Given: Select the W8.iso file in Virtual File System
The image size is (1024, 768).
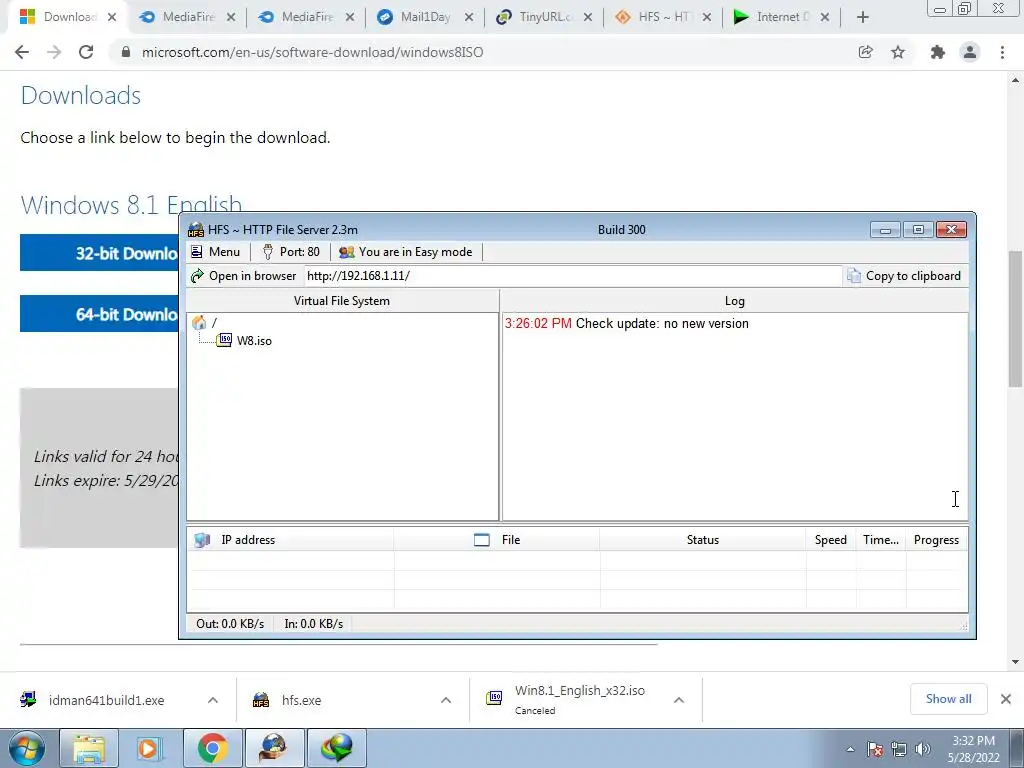Looking at the screenshot, I should pos(245,340).
